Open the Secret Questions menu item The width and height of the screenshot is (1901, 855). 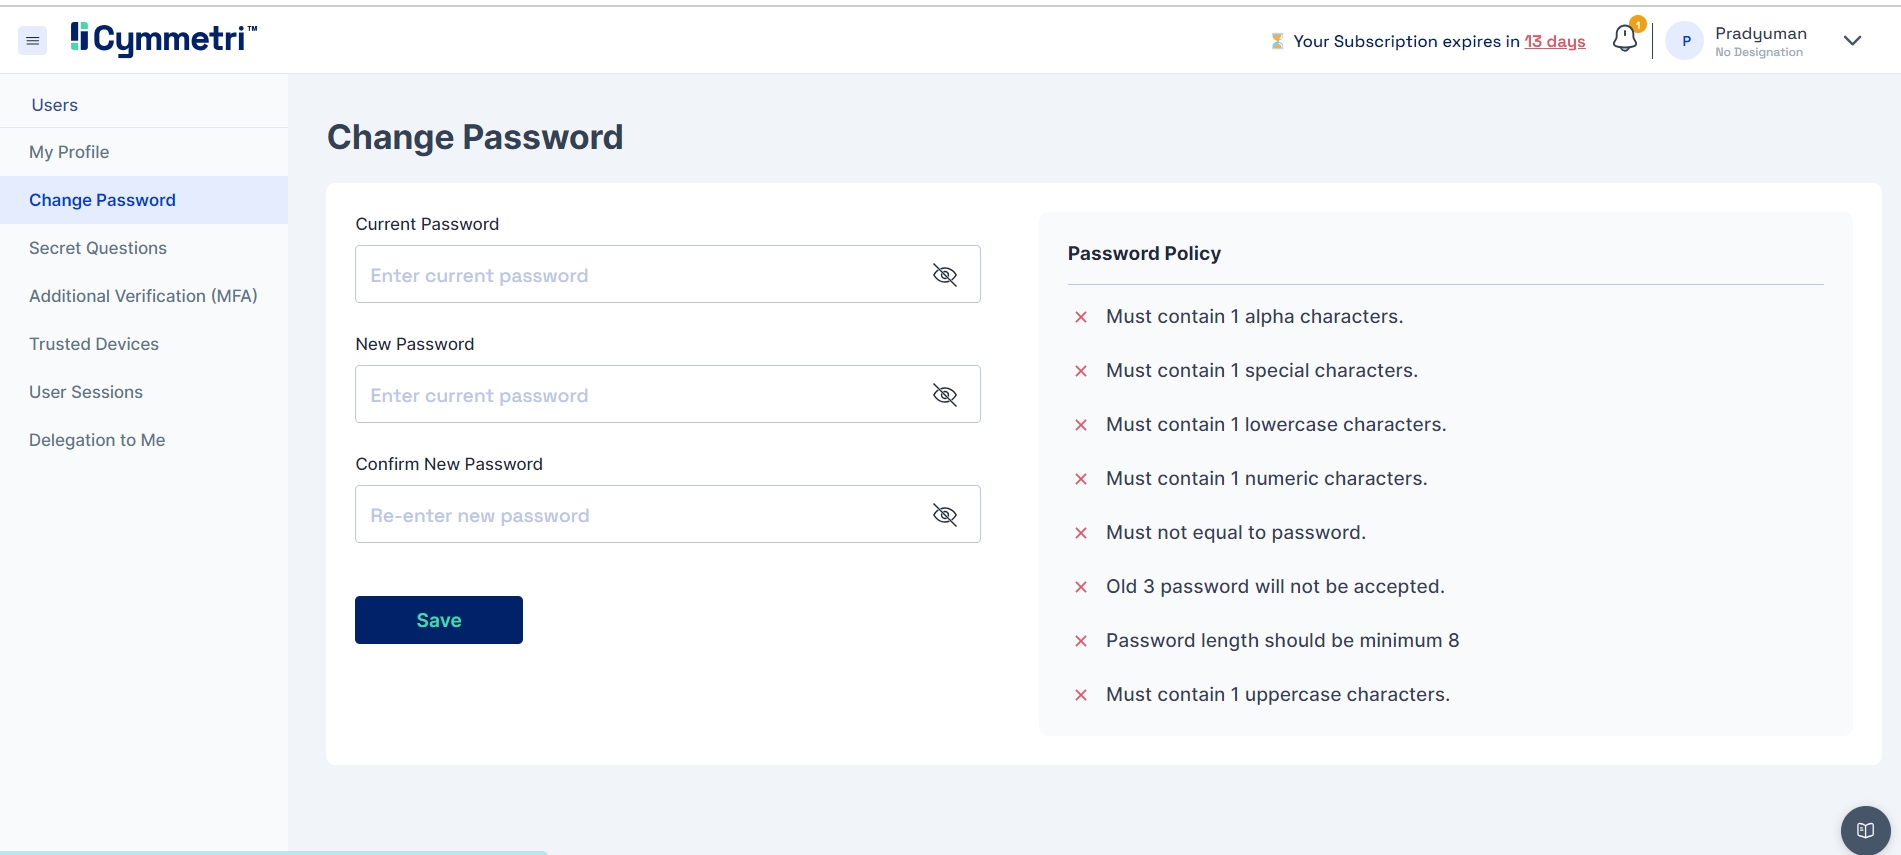click(x=98, y=248)
